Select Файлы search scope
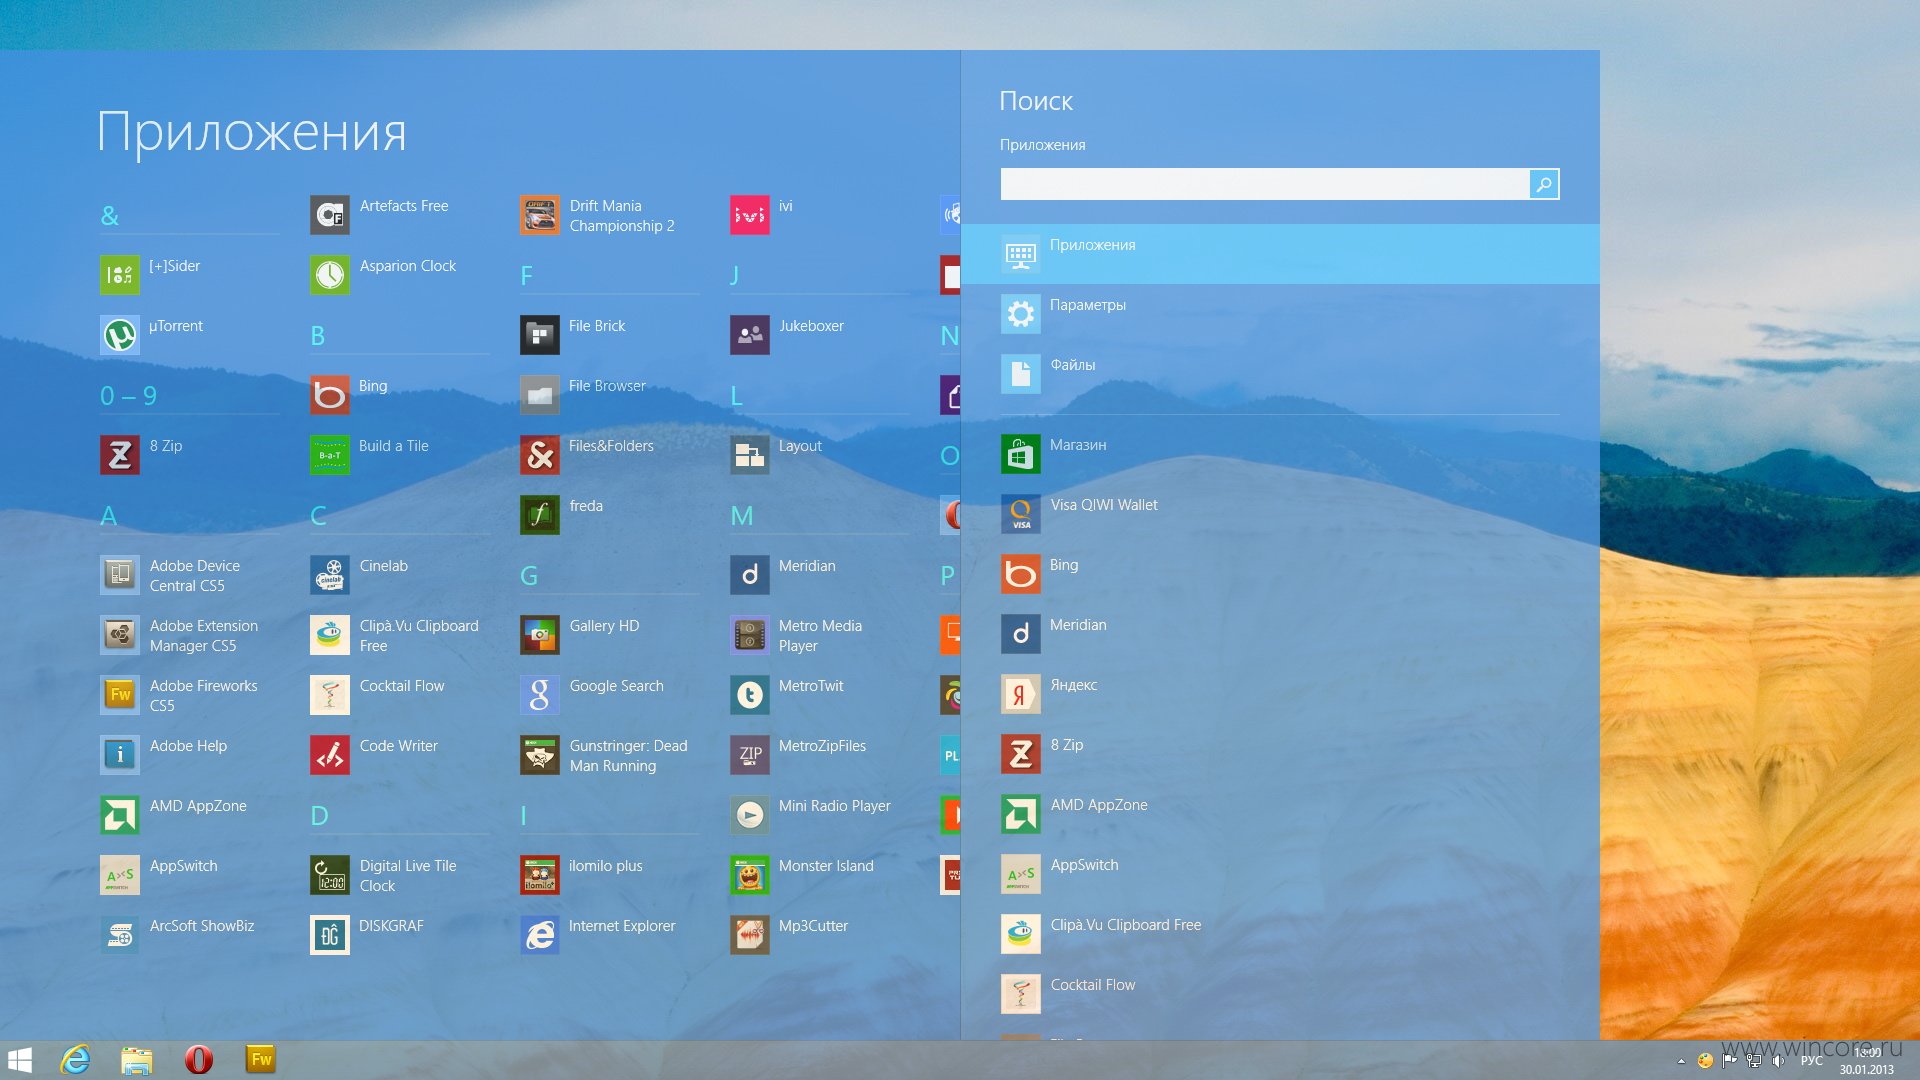The height and width of the screenshot is (1080, 1920). point(1280,374)
